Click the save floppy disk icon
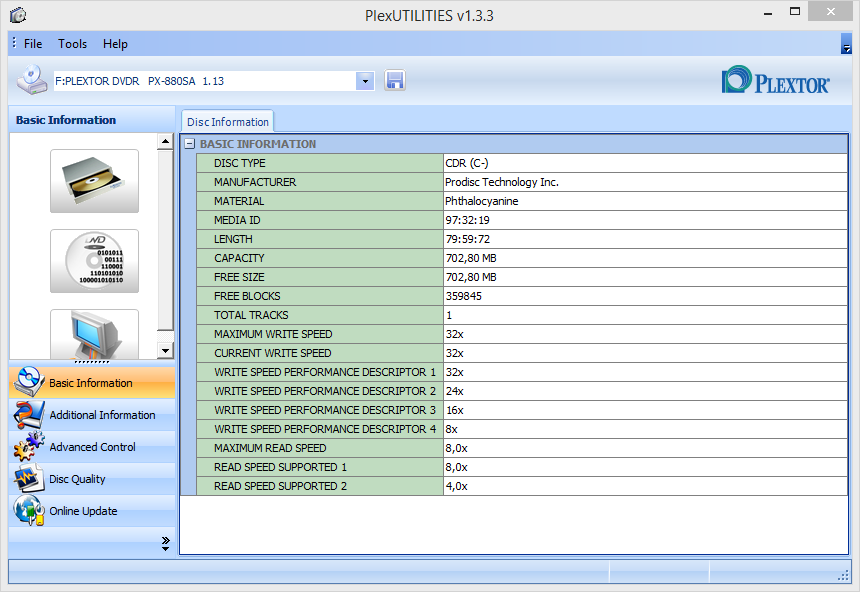 click(x=394, y=81)
